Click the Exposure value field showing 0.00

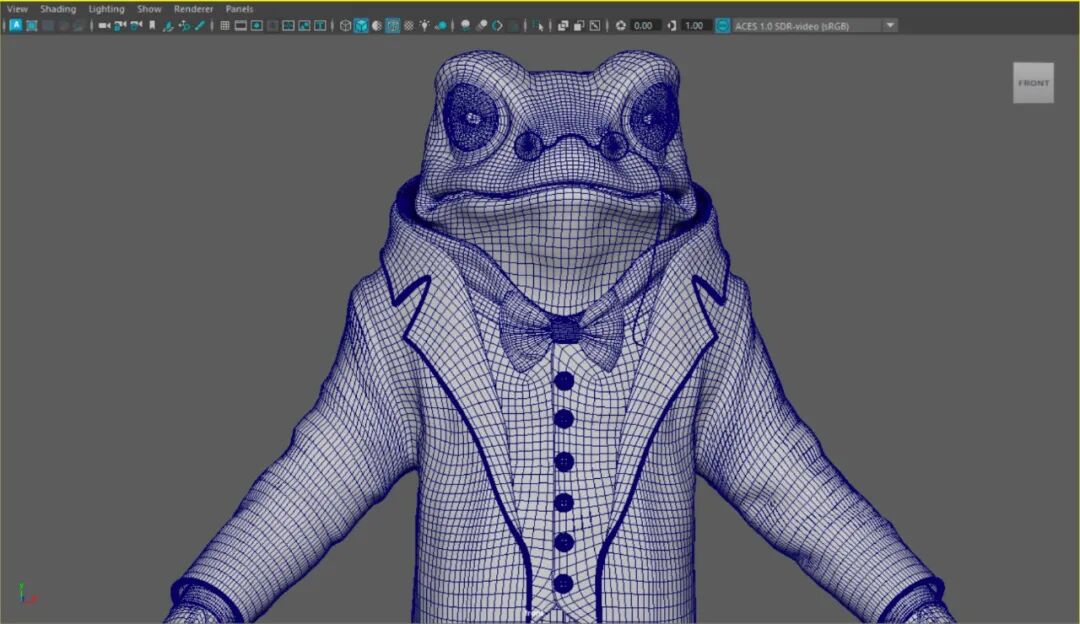[x=643, y=25]
